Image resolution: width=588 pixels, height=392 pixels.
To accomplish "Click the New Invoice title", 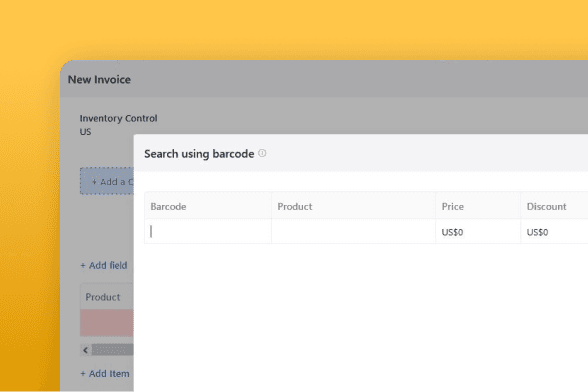I will pyautogui.click(x=99, y=80).
